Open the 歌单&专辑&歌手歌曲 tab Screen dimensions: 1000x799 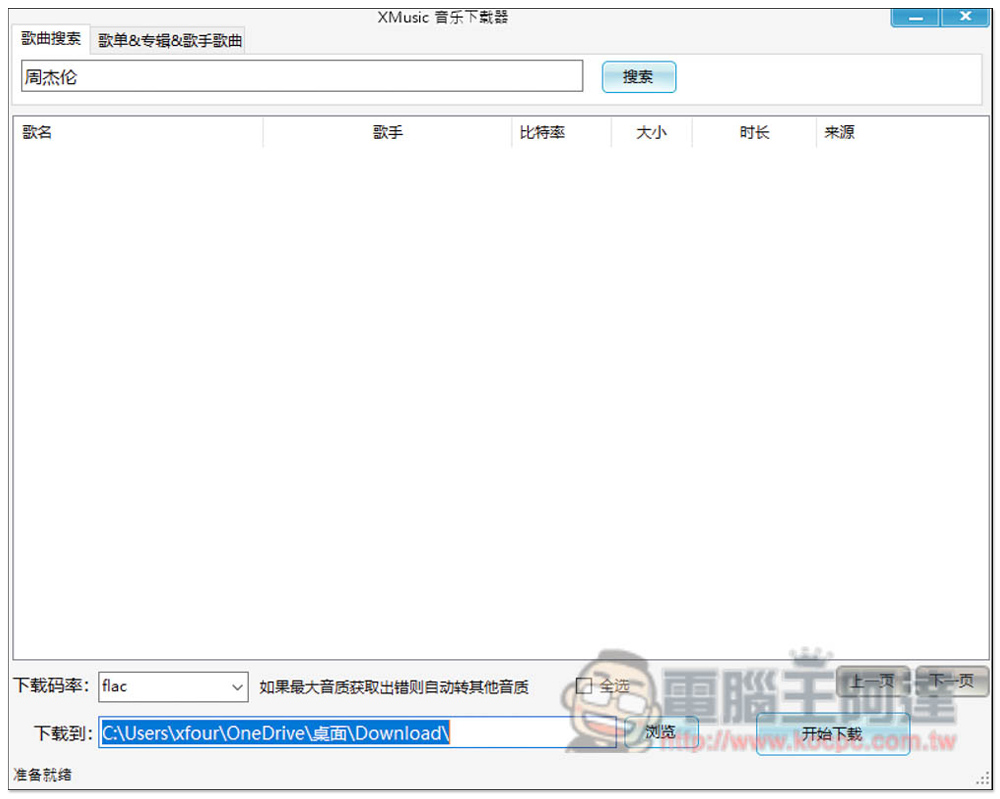(x=169, y=41)
